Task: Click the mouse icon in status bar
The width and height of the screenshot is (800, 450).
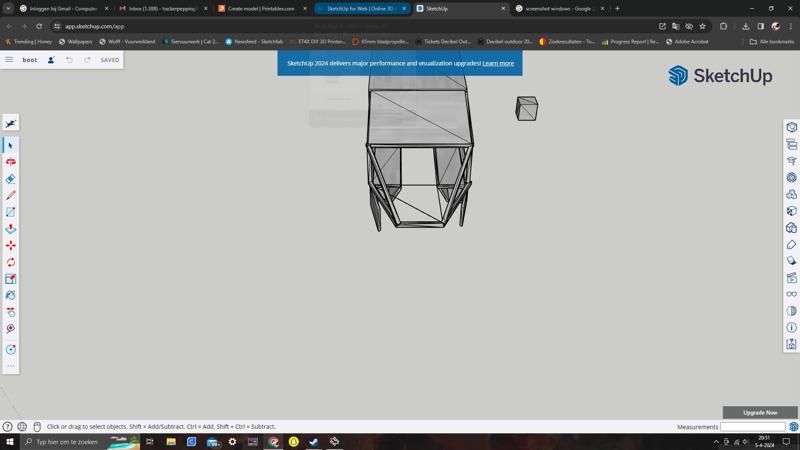Action: (37, 427)
